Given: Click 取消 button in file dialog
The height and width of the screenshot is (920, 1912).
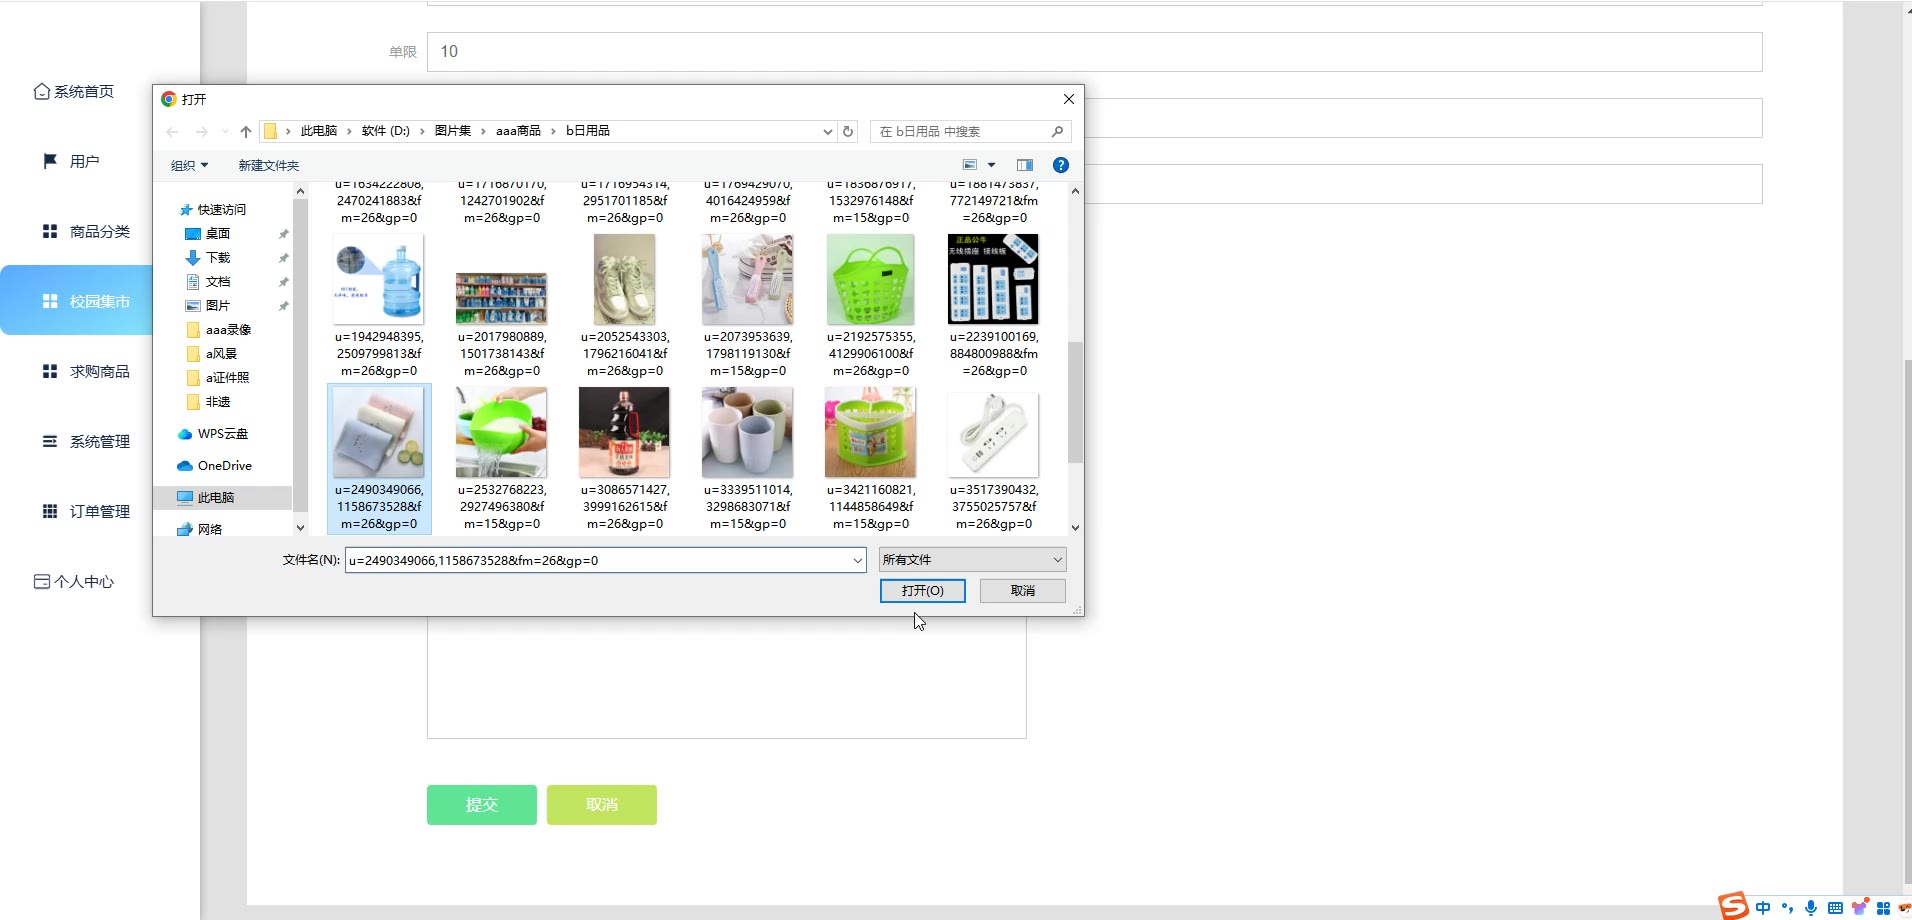Looking at the screenshot, I should (x=1022, y=591).
